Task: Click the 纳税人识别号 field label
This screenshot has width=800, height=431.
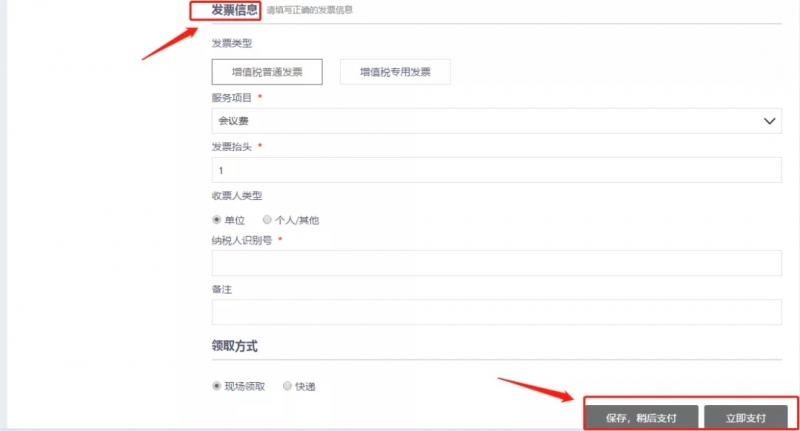Action: (x=242, y=240)
